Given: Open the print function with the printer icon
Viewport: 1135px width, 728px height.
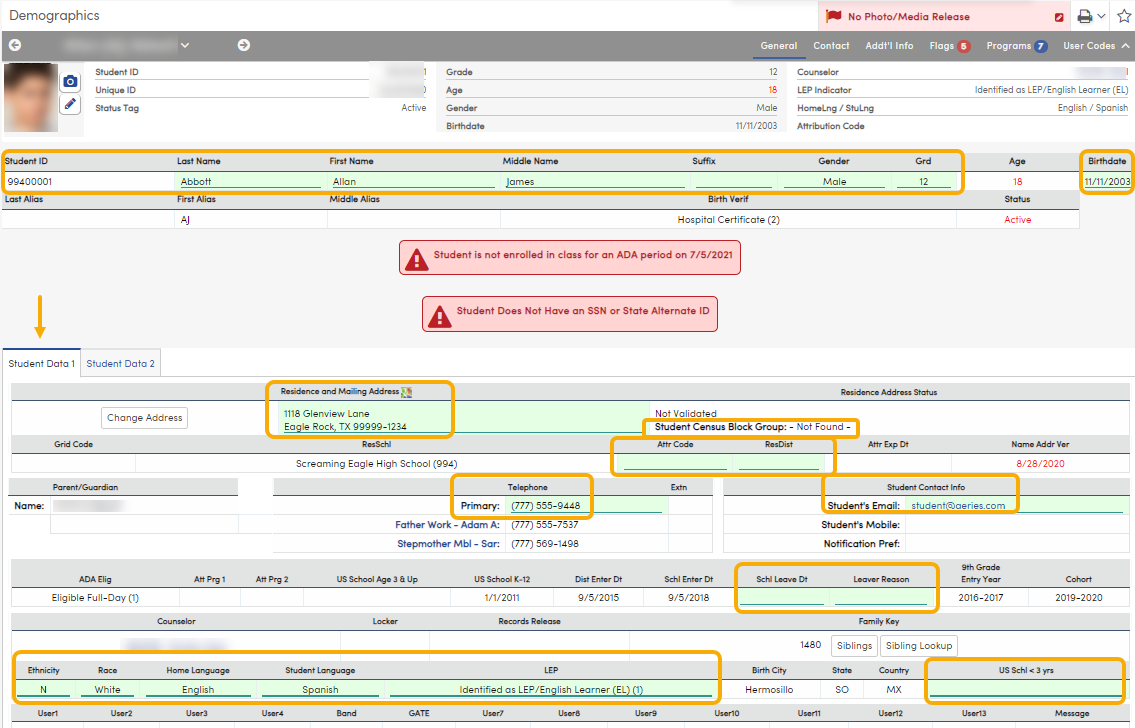Looking at the screenshot, I should 1085,16.
